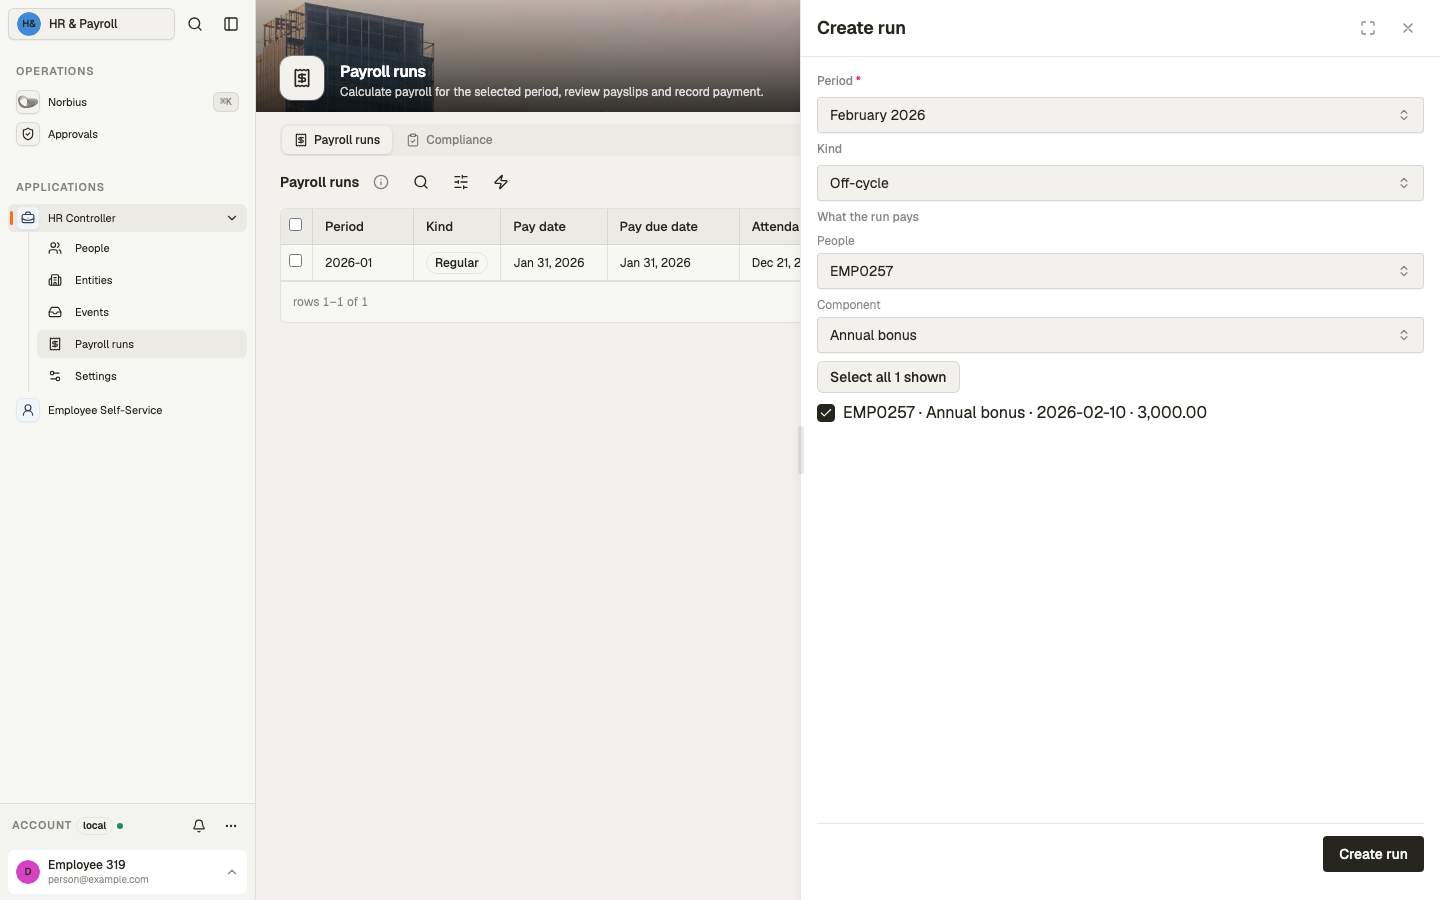Screen dimensions: 1440x900
Task: Toggle the select-all rows checkbox
Action: (x=295, y=225)
